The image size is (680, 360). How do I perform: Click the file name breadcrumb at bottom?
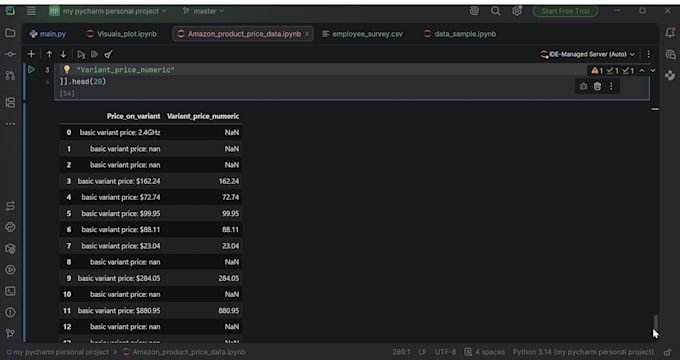[x=185, y=352]
